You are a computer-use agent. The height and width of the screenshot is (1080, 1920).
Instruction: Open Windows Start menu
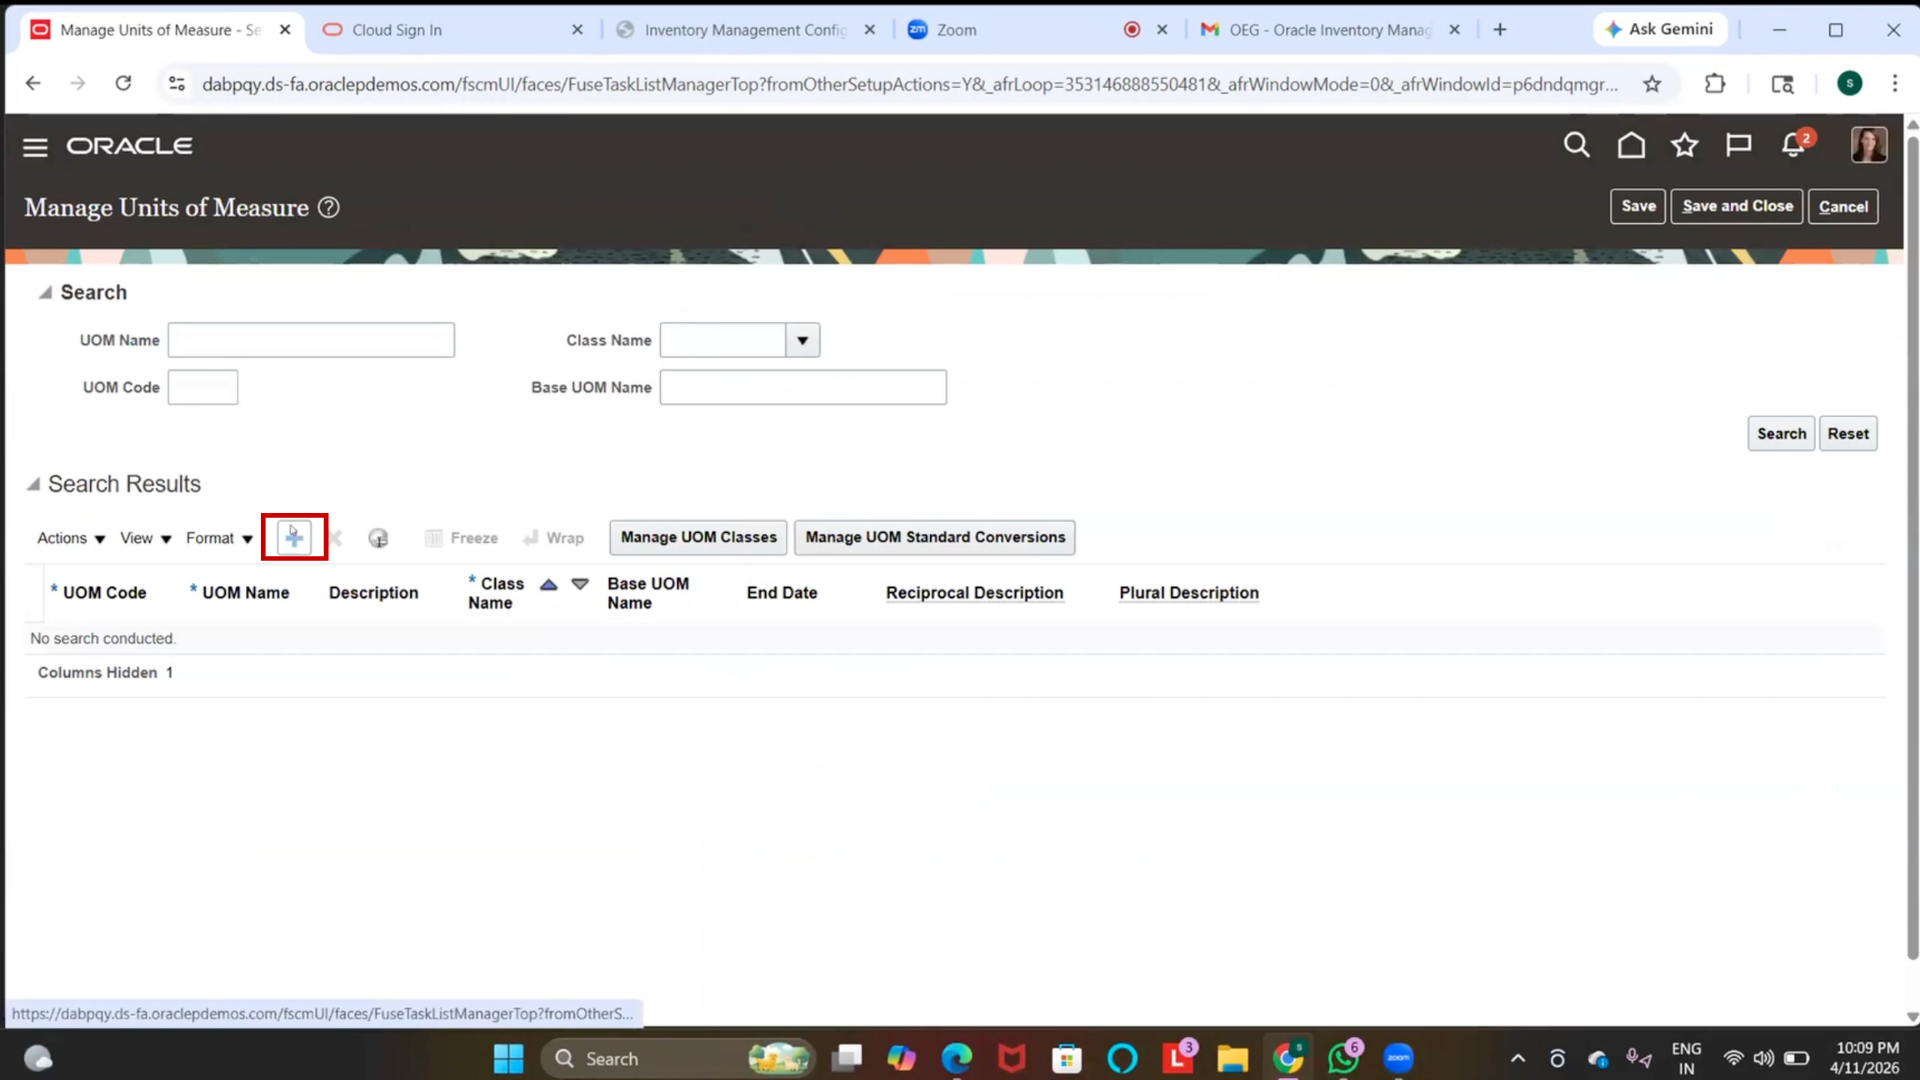pyautogui.click(x=508, y=1058)
